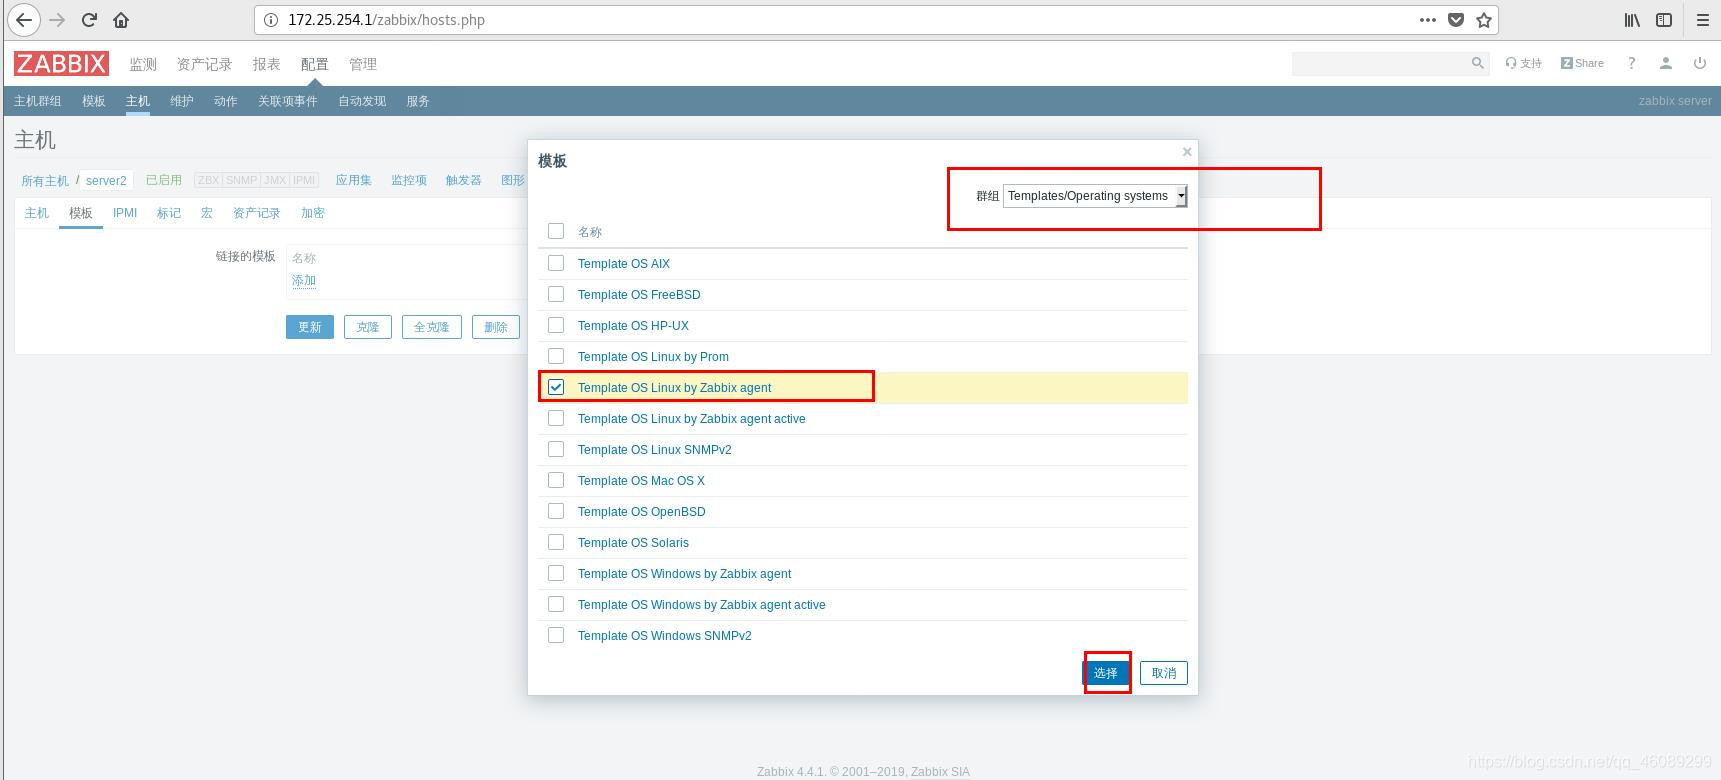
Task: Open Template OS Solaris link
Action: 633,543
